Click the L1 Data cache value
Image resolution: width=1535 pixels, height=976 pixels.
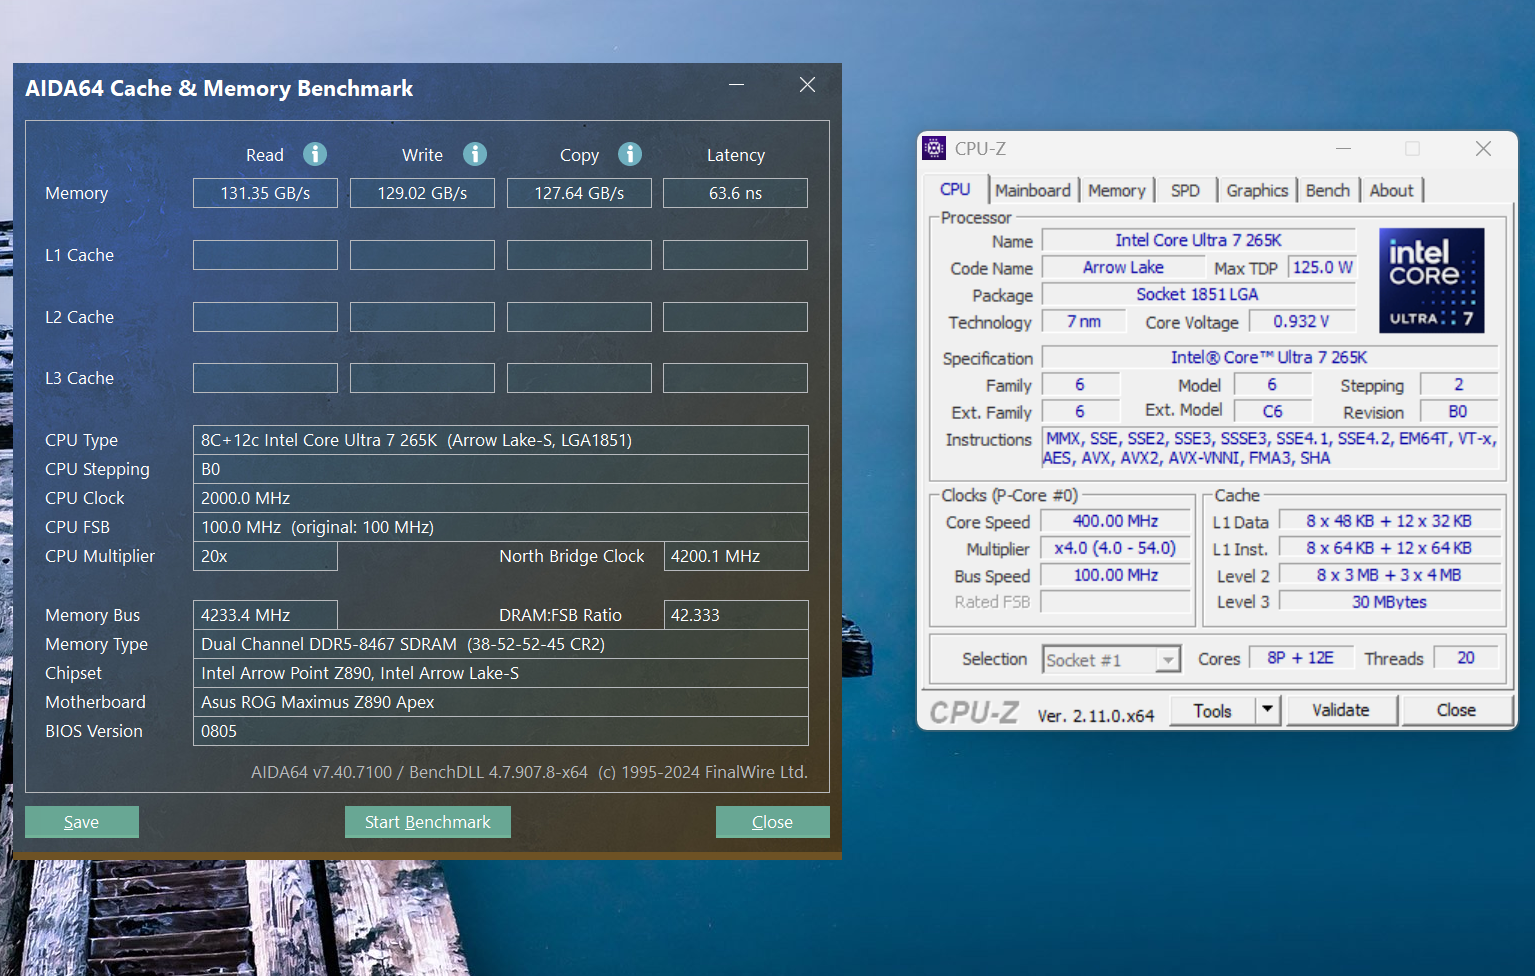tap(1389, 521)
